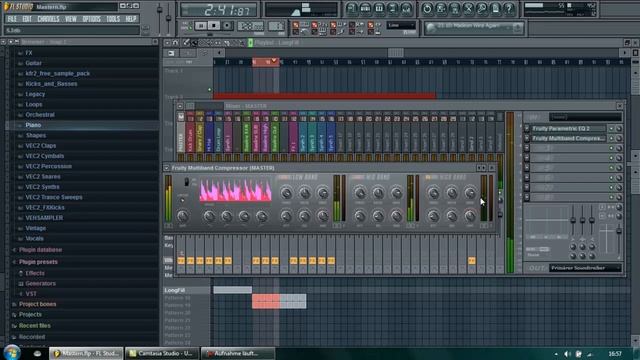
Task: Click the Windows Start button
Action: click(12, 353)
